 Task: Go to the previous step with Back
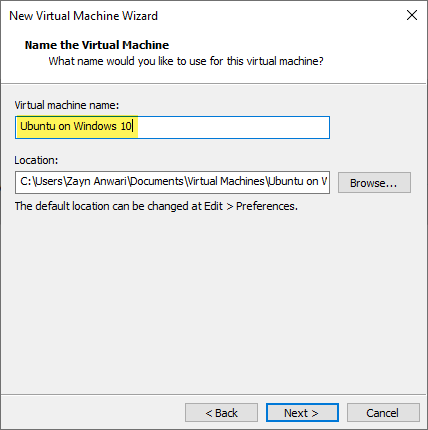click(x=221, y=413)
